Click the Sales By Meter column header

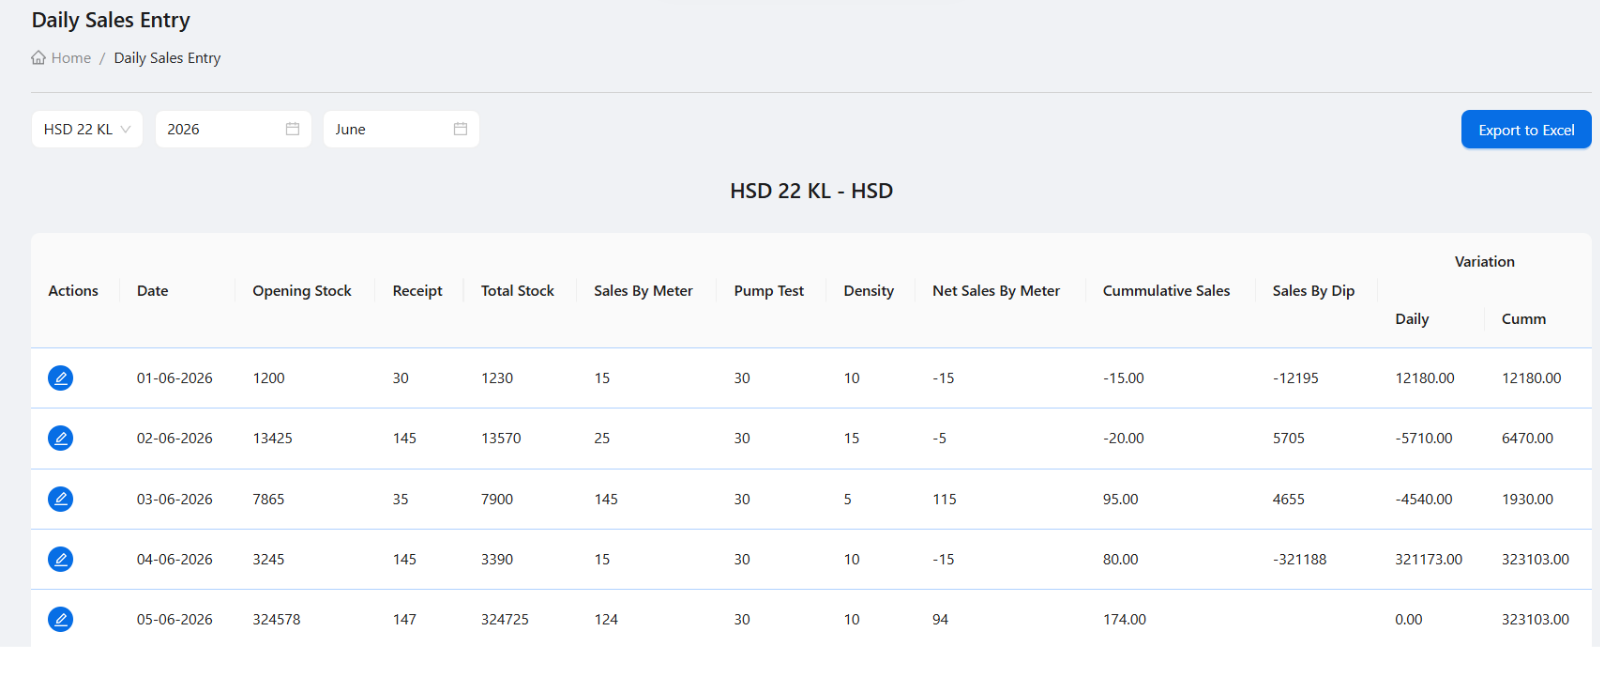pyautogui.click(x=643, y=291)
